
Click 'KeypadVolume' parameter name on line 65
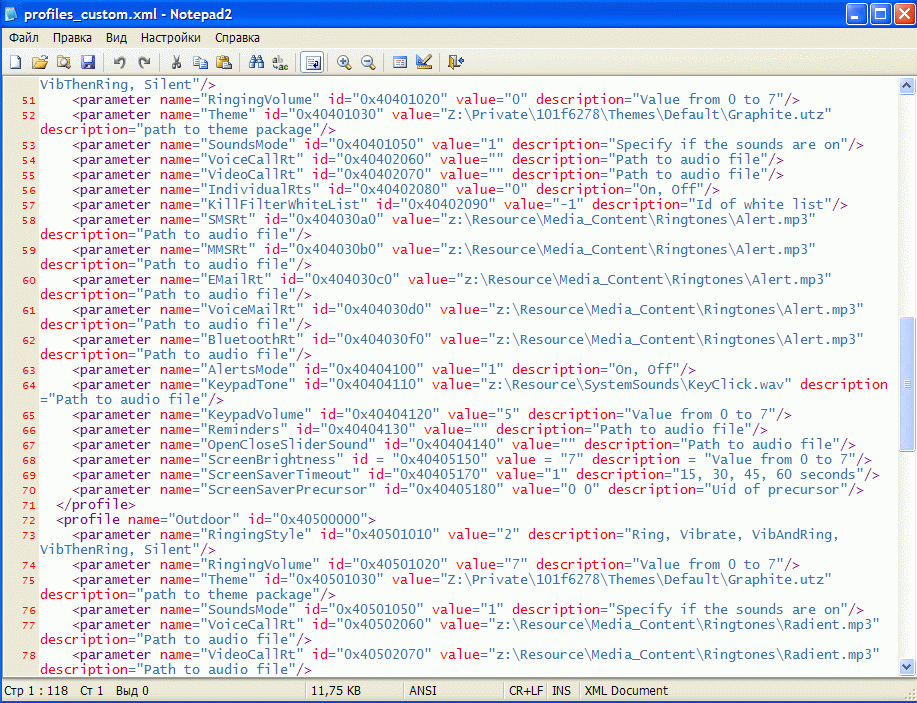(x=256, y=415)
